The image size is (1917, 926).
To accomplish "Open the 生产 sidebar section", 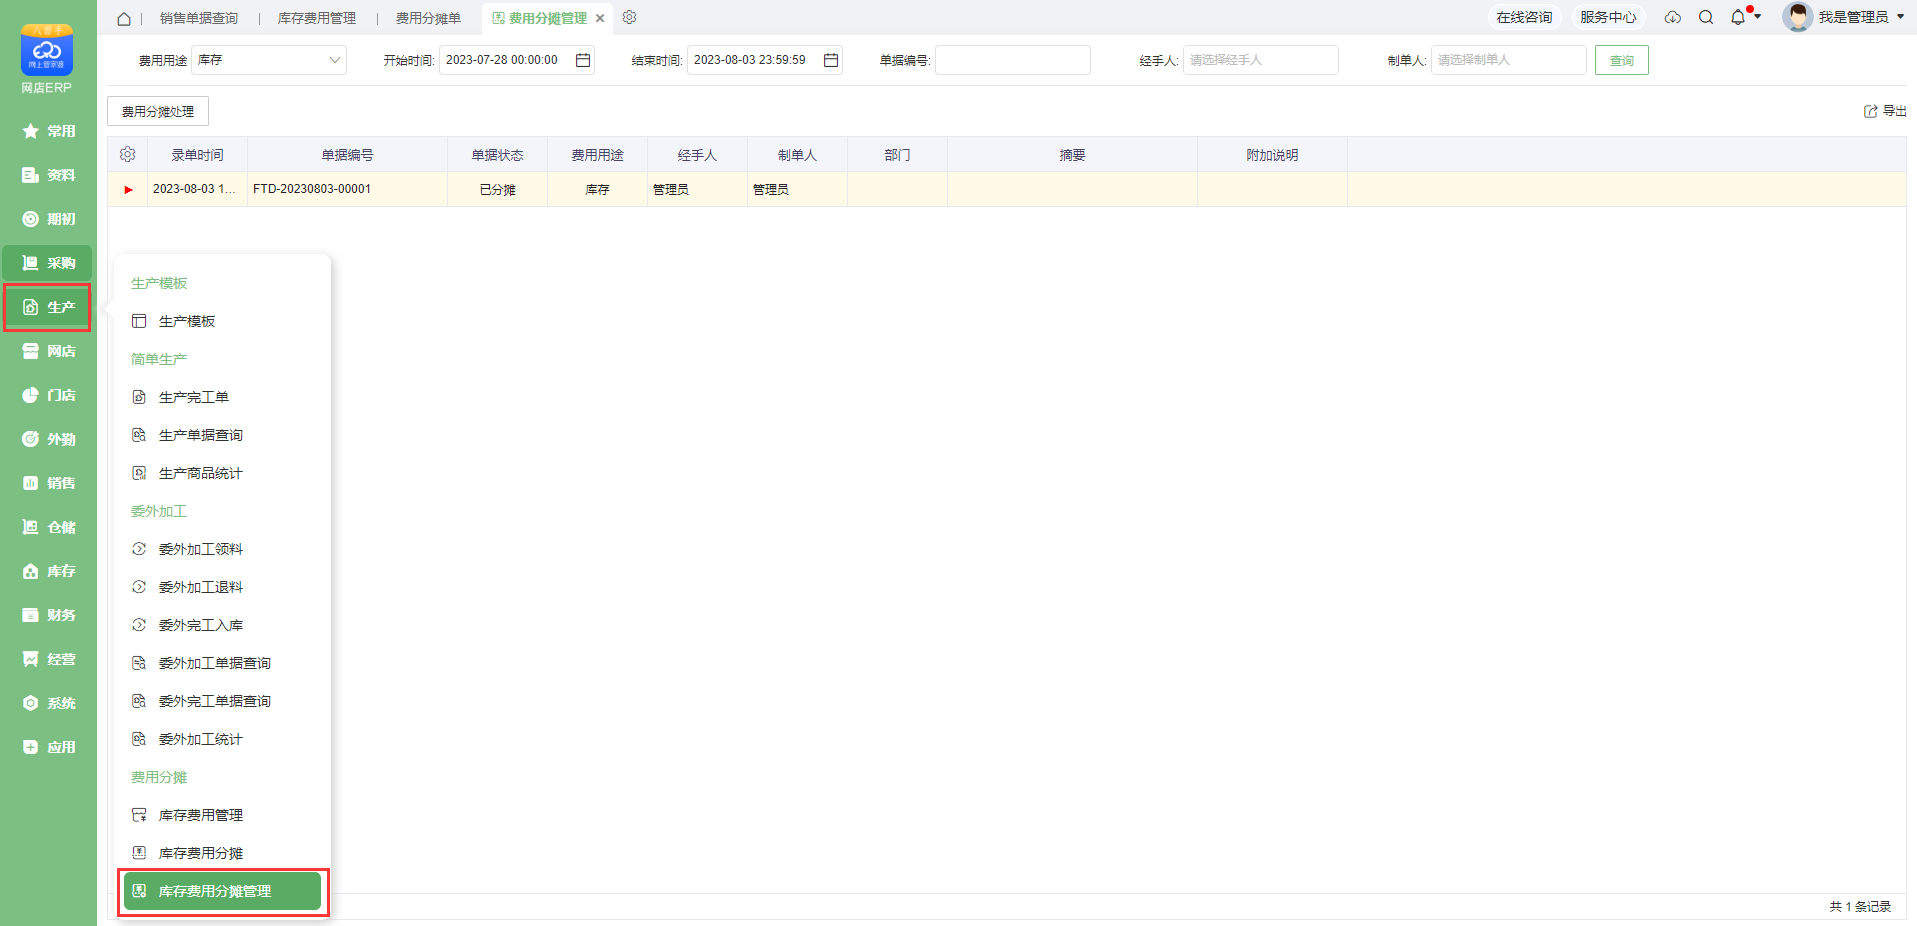I will (48, 307).
